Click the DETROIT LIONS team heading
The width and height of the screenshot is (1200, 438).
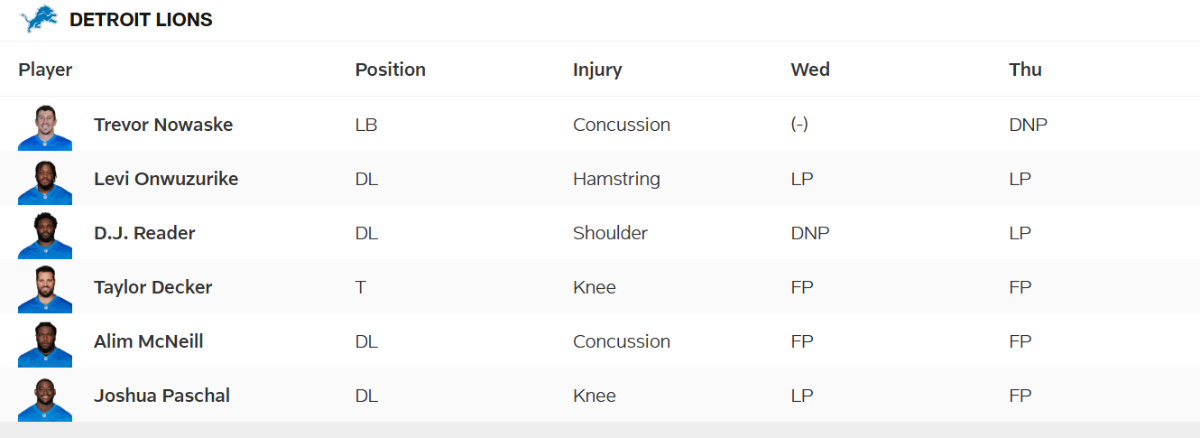(141, 20)
